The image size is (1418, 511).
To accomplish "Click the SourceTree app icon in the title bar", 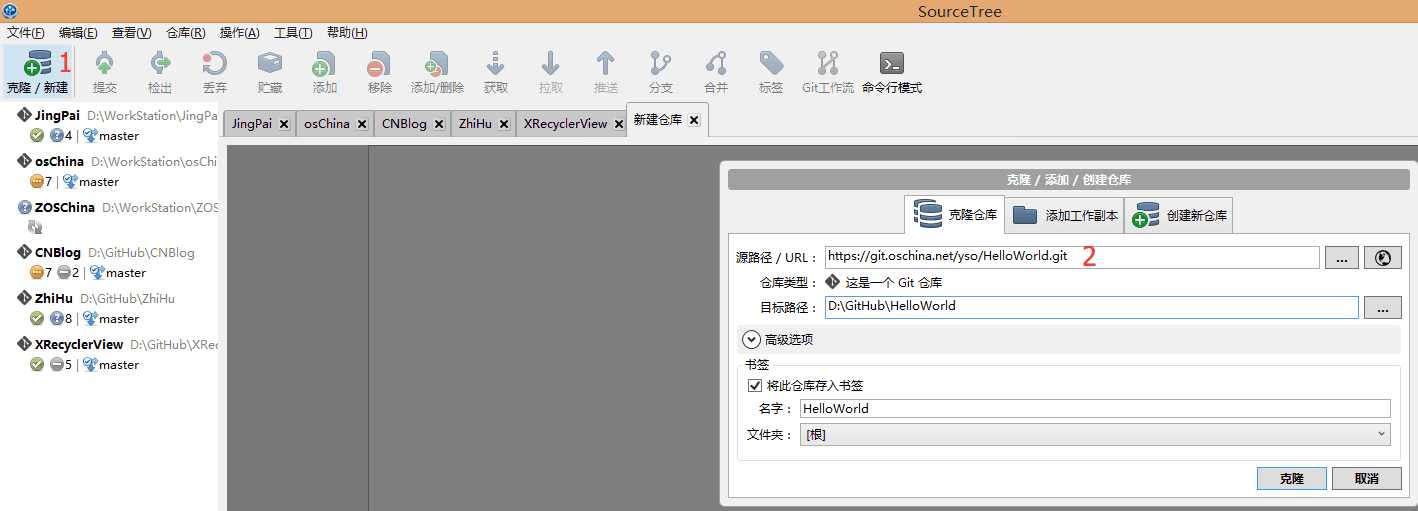I will (10, 11).
